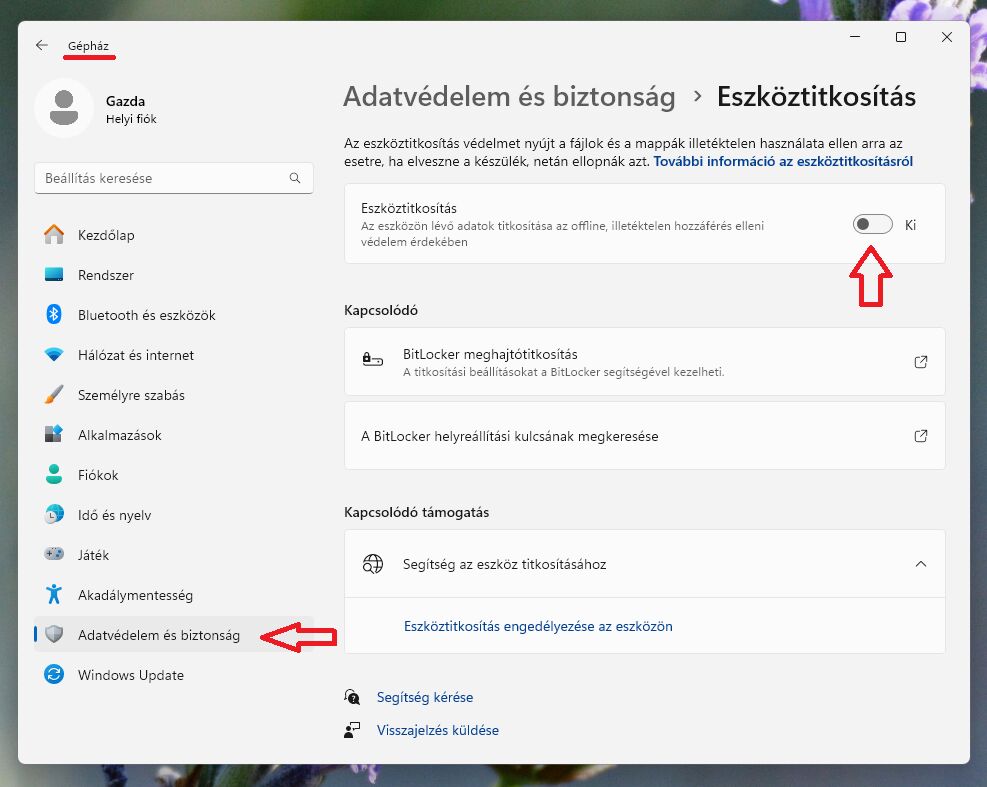Open Alkalmazások section
987x787 pixels.
(174, 435)
